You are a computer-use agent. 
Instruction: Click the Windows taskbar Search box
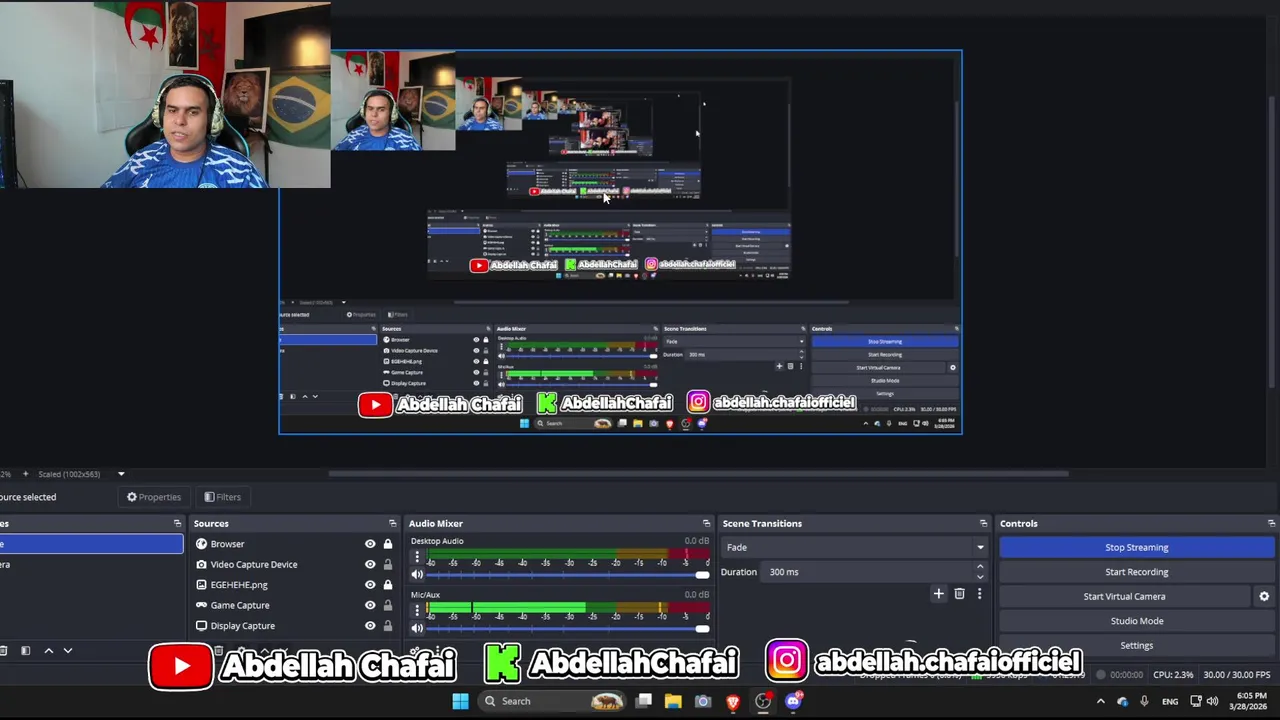click(x=552, y=701)
